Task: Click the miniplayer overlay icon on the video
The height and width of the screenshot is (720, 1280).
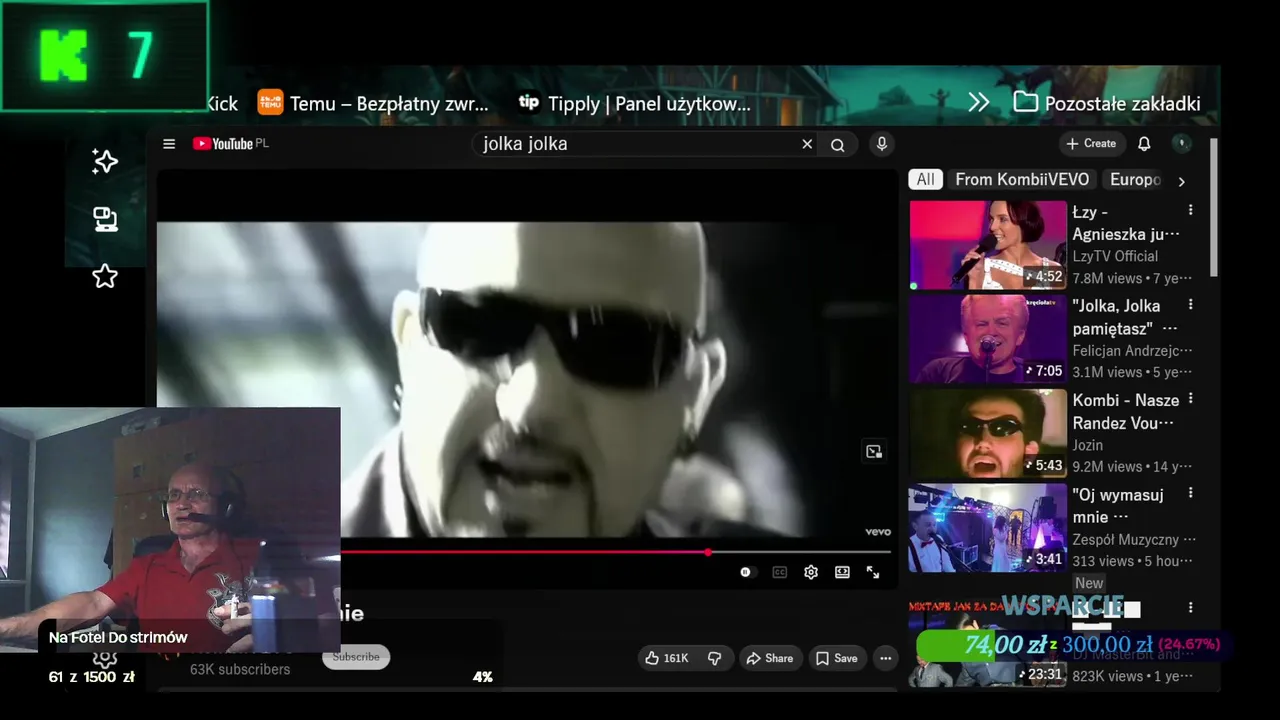Action: [x=874, y=452]
